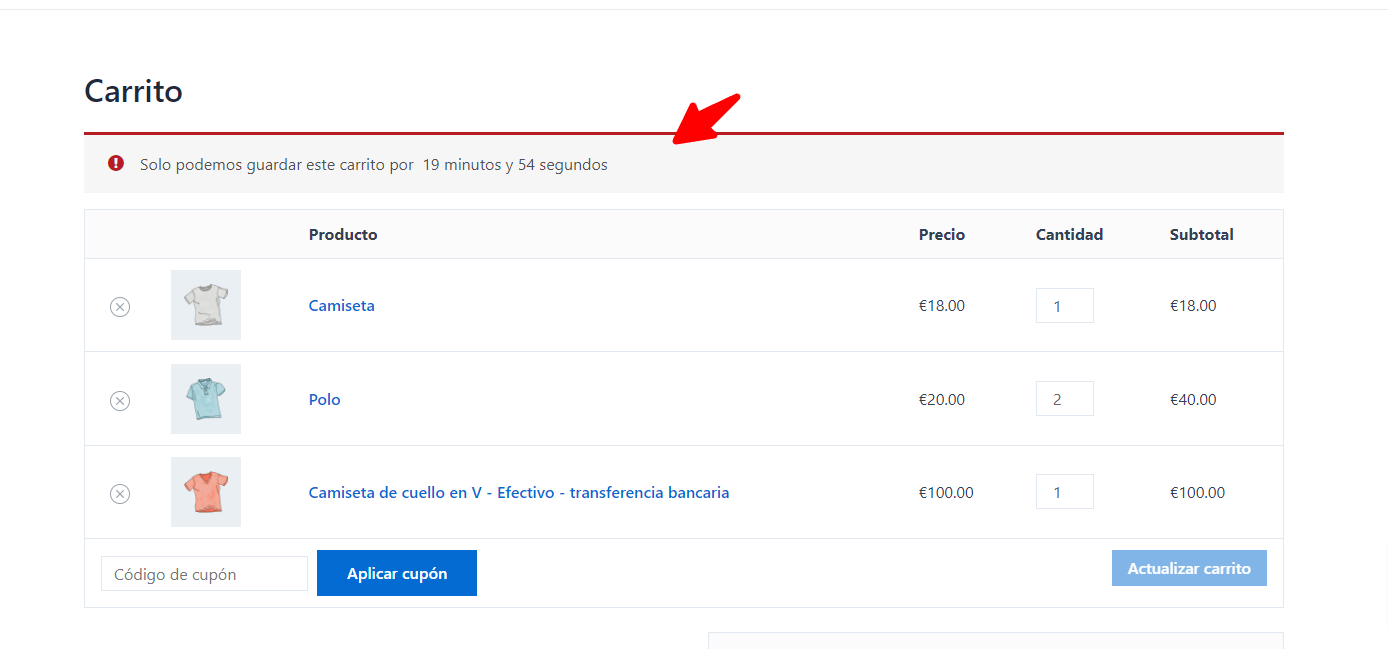Open Camiseta de cuello en V link
The image size is (1388, 649).
point(519,493)
